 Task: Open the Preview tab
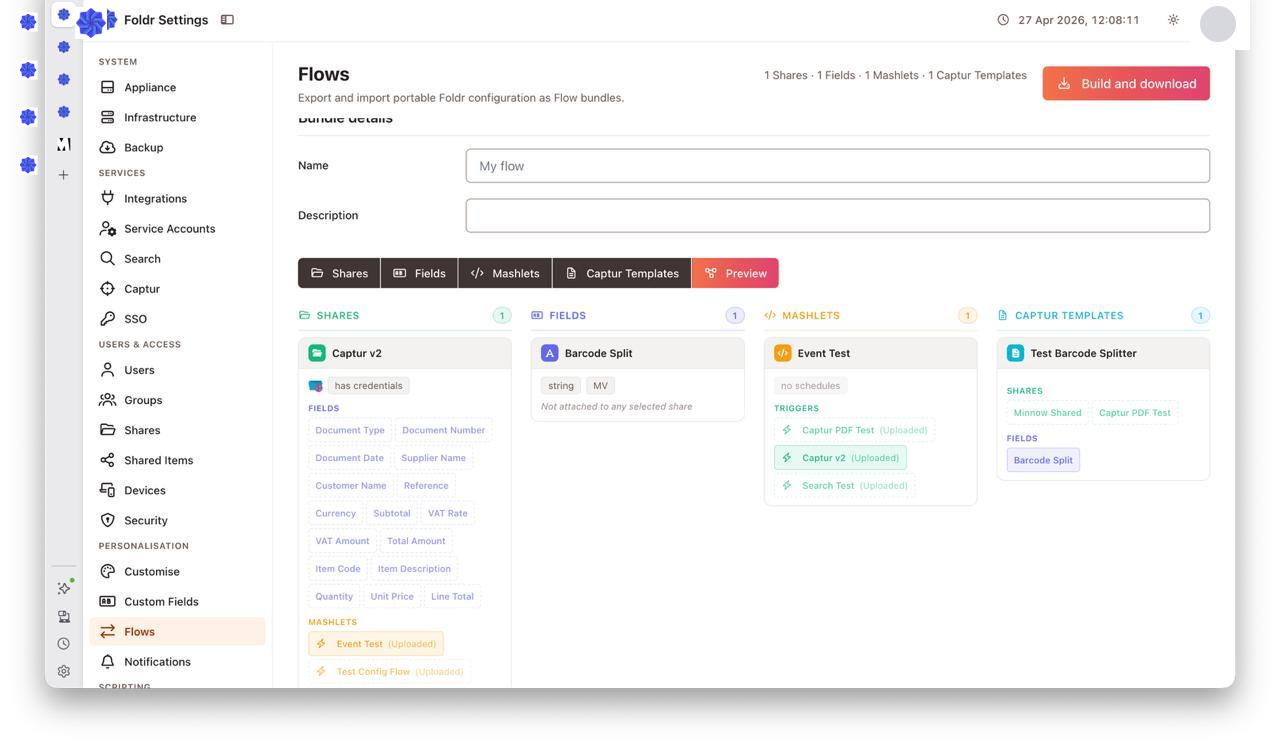735,272
